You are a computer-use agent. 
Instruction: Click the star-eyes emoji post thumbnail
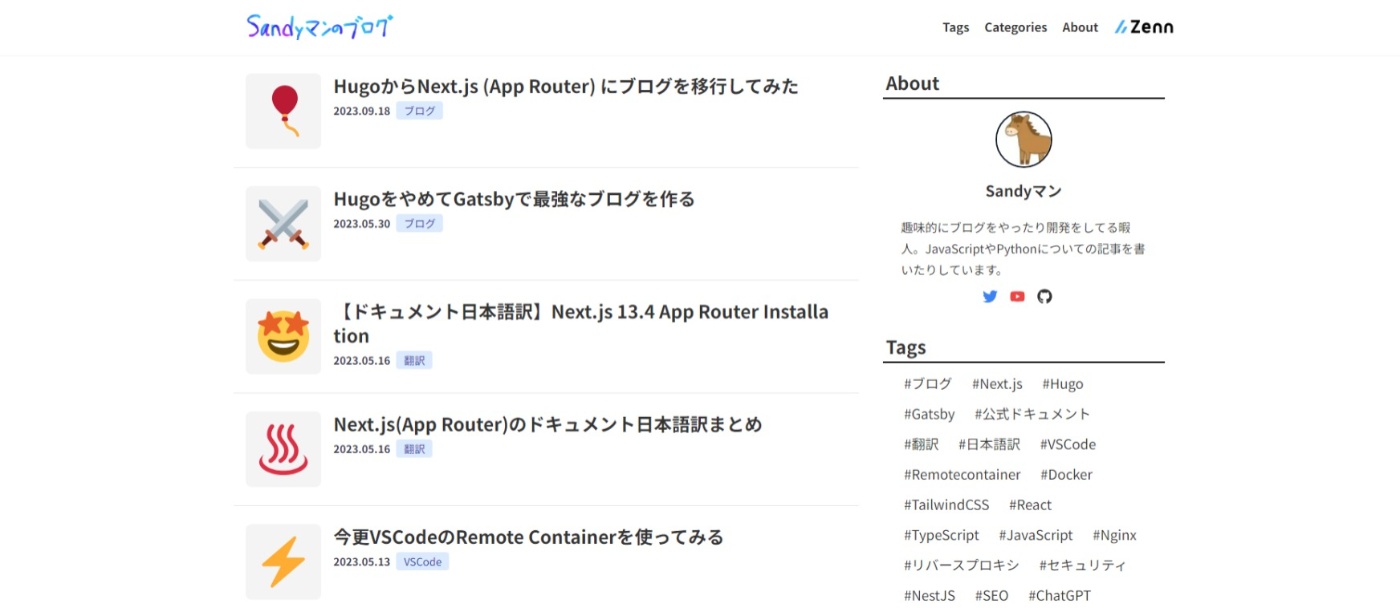coord(284,337)
